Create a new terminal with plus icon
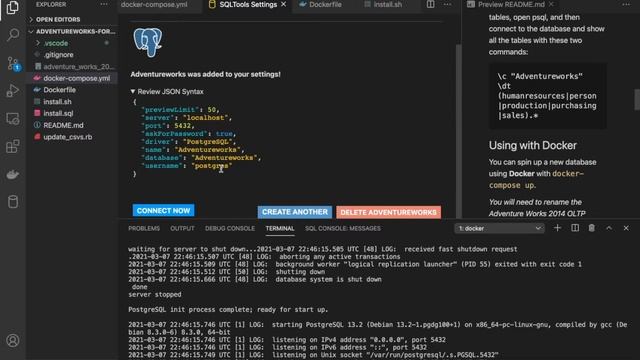Screen dimensions: 640x360 tap(557, 228)
